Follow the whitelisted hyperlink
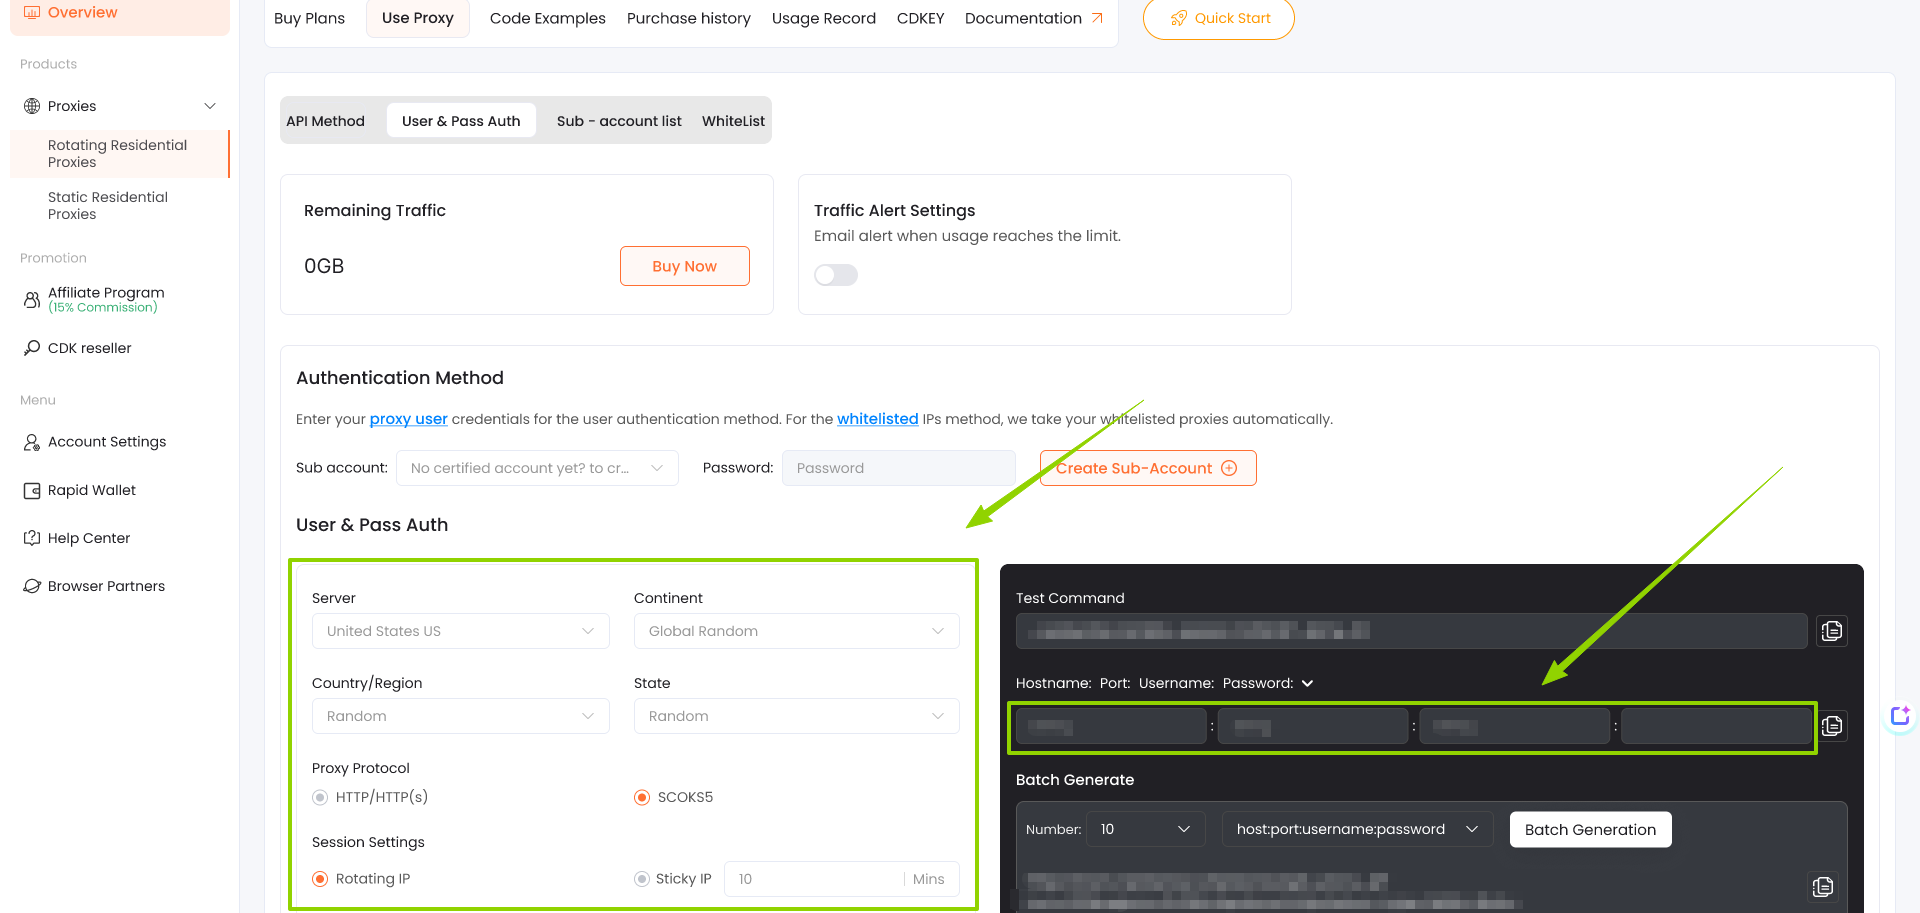 (877, 419)
